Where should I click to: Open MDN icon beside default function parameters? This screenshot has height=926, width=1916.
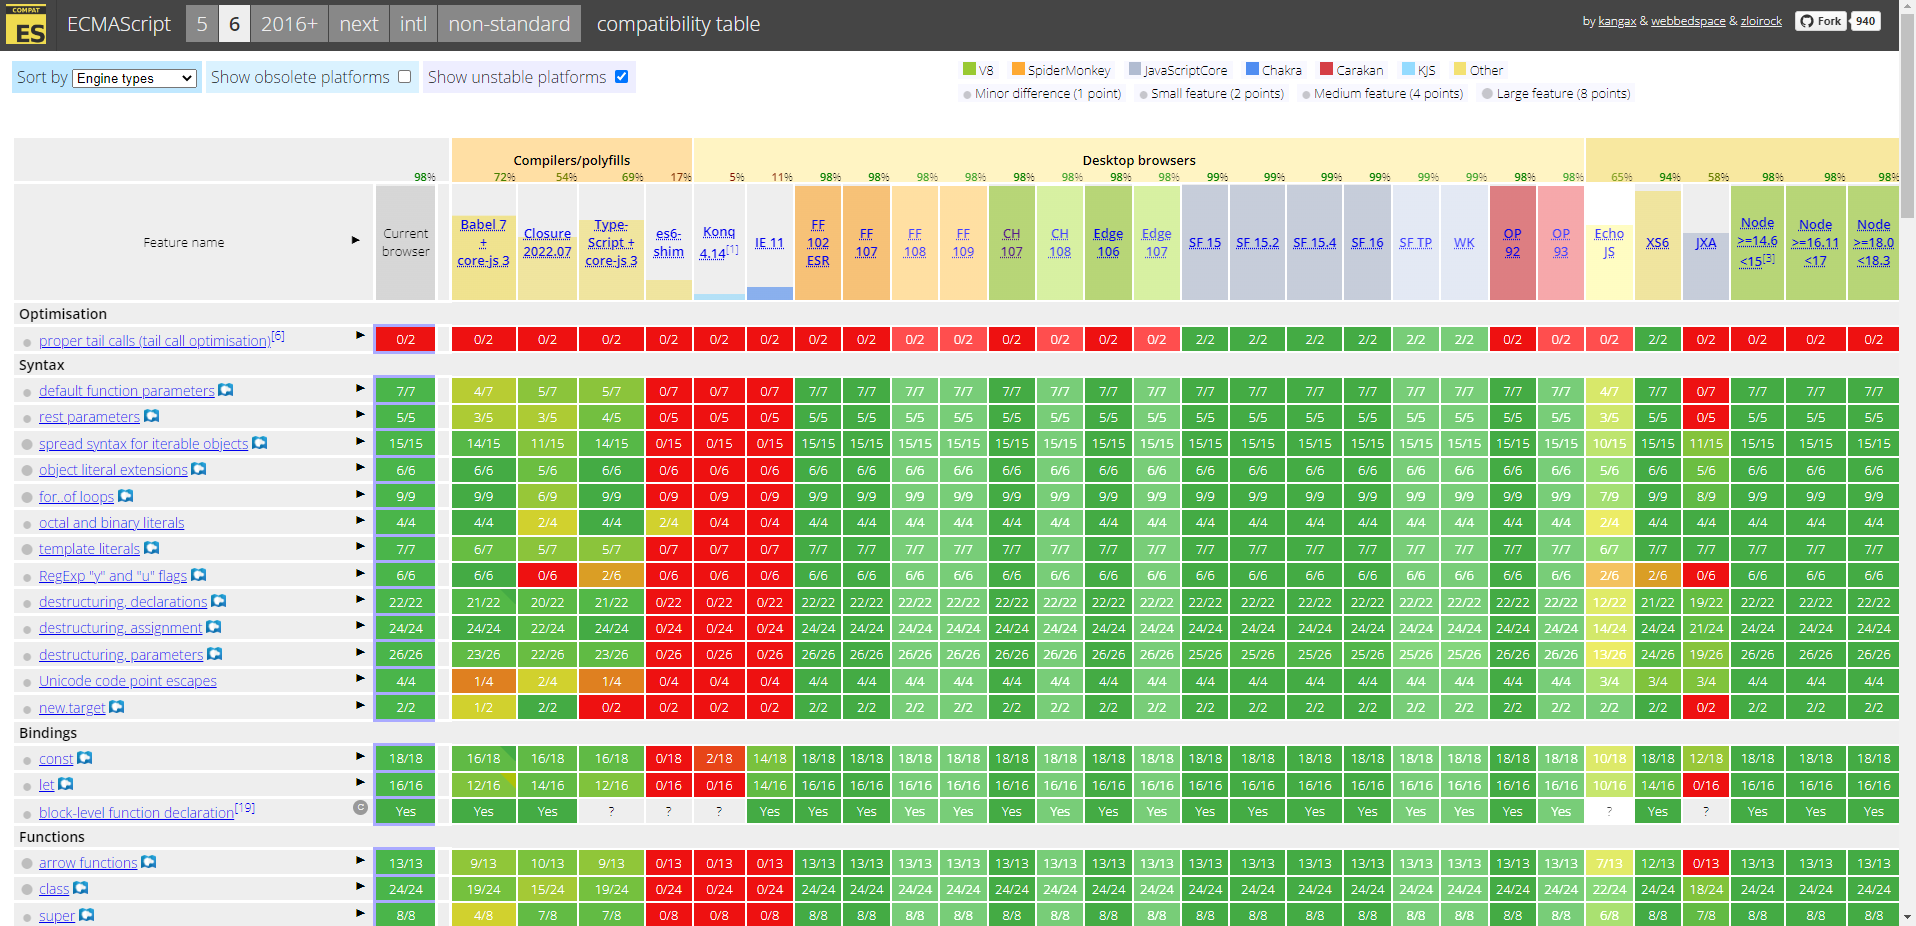click(x=226, y=390)
